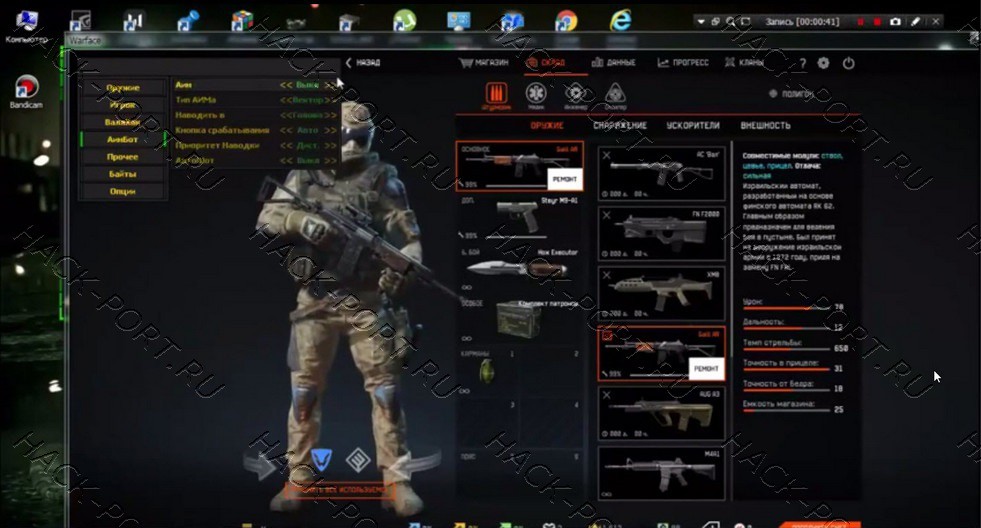Change Наводить в with its right arrows
981x528 pixels.
pyautogui.click(x=330, y=115)
